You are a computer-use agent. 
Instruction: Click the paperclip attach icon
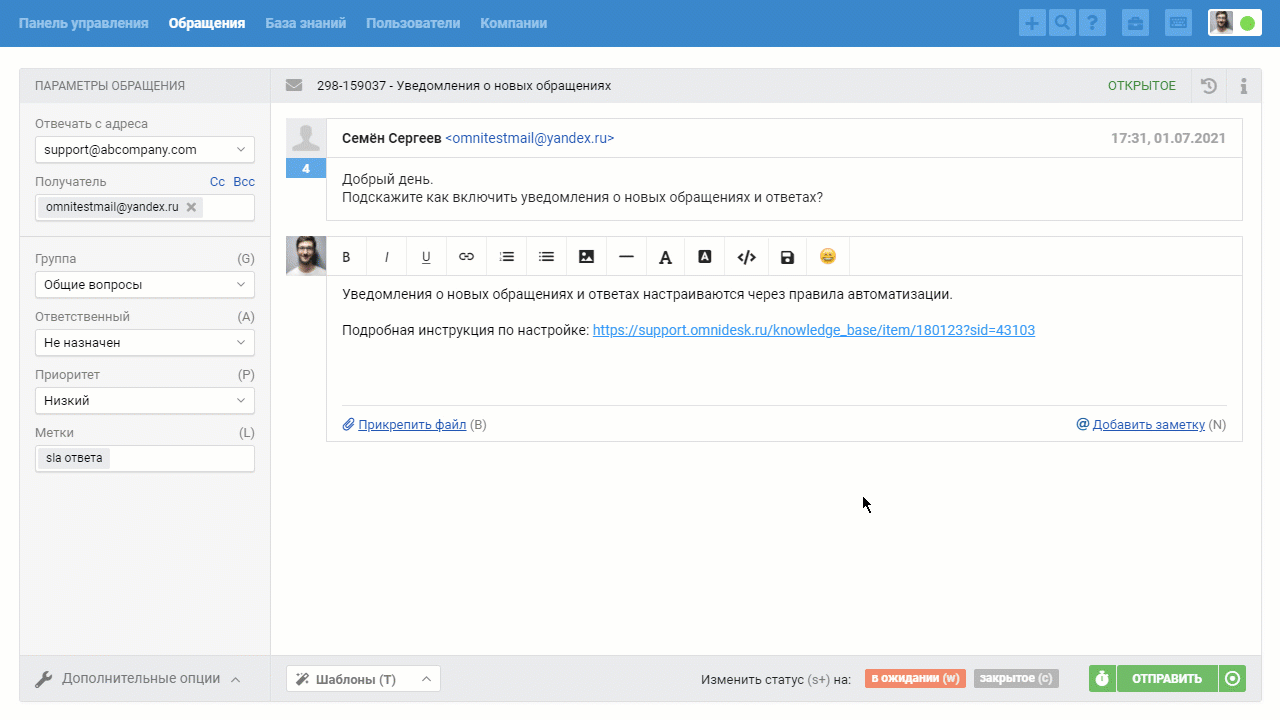(x=349, y=424)
